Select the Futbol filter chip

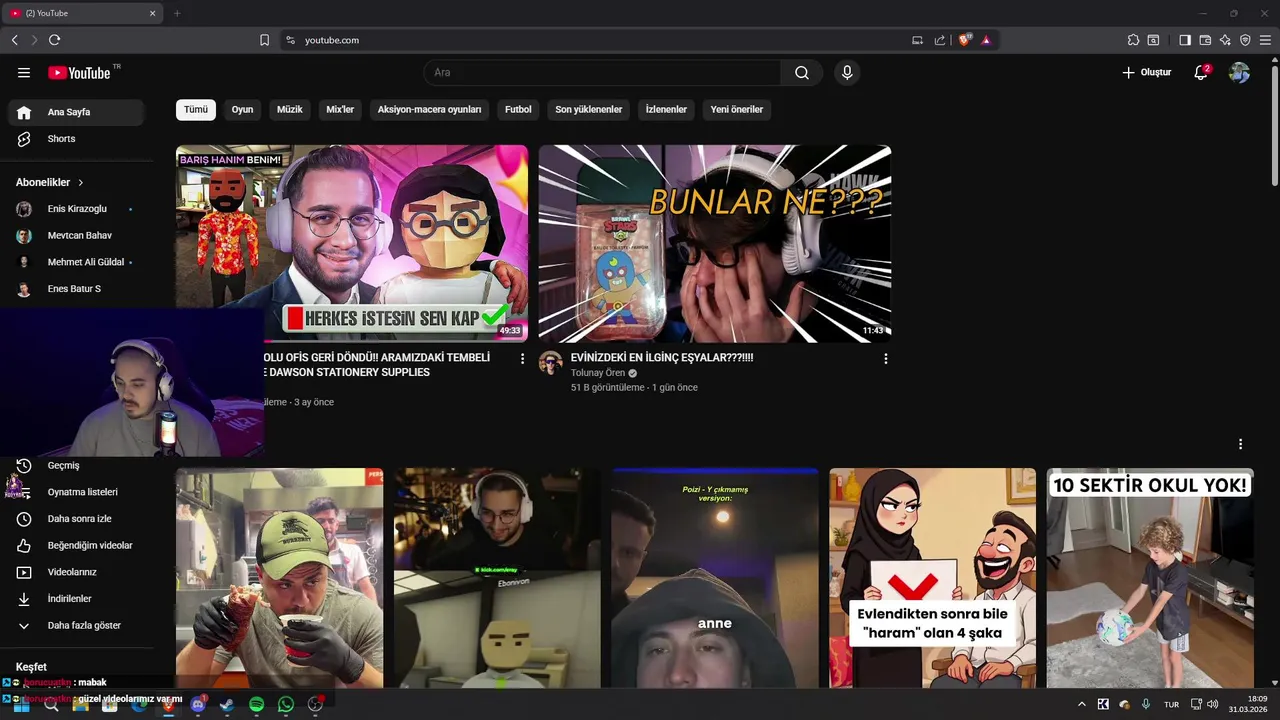tap(518, 110)
